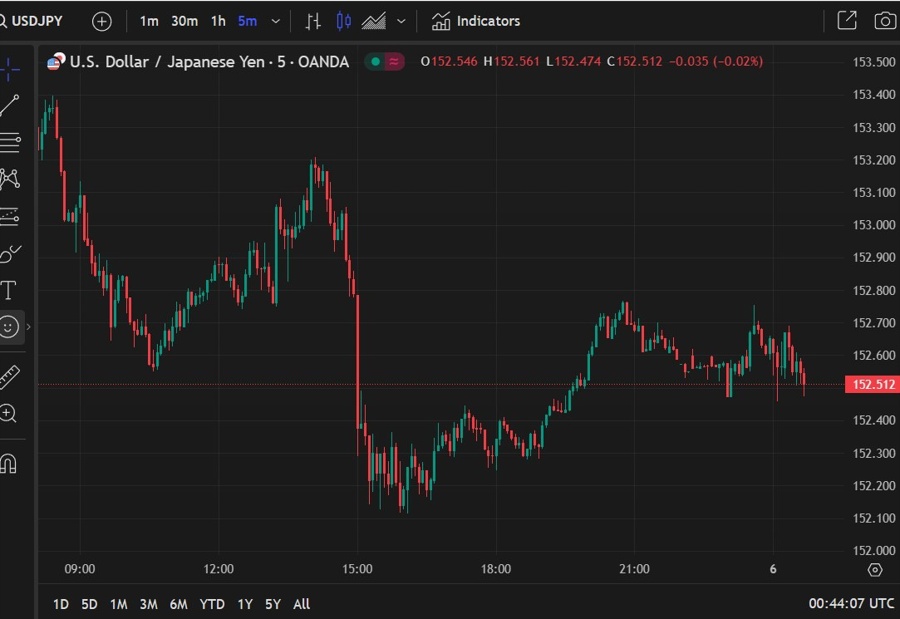Switch to the 1m timeframe
The width and height of the screenshot is (900, 619).
[x=149, y=21]
